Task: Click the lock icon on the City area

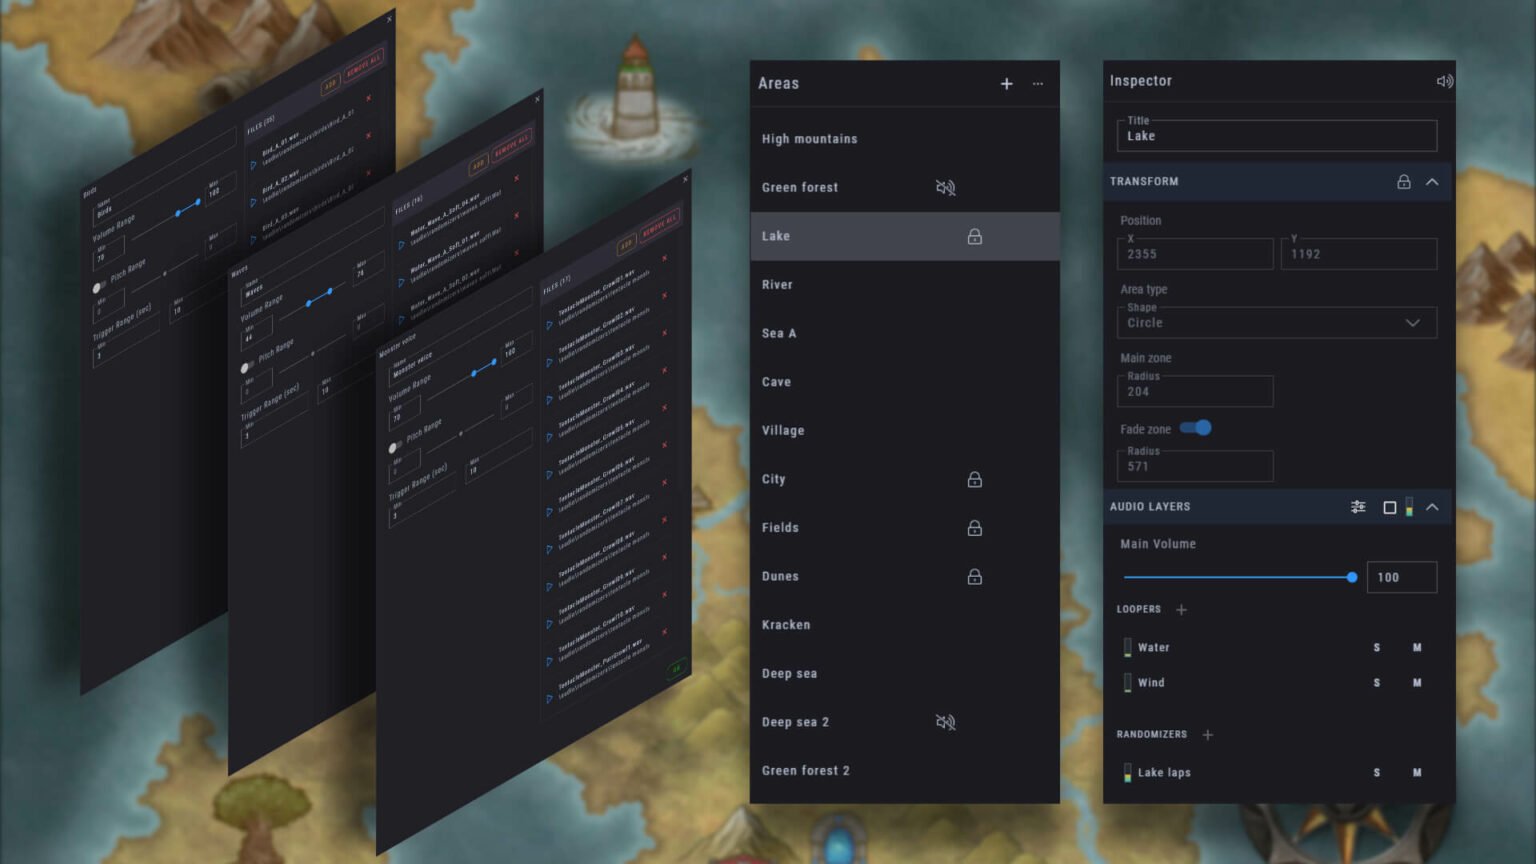Action: pos(974,479)
